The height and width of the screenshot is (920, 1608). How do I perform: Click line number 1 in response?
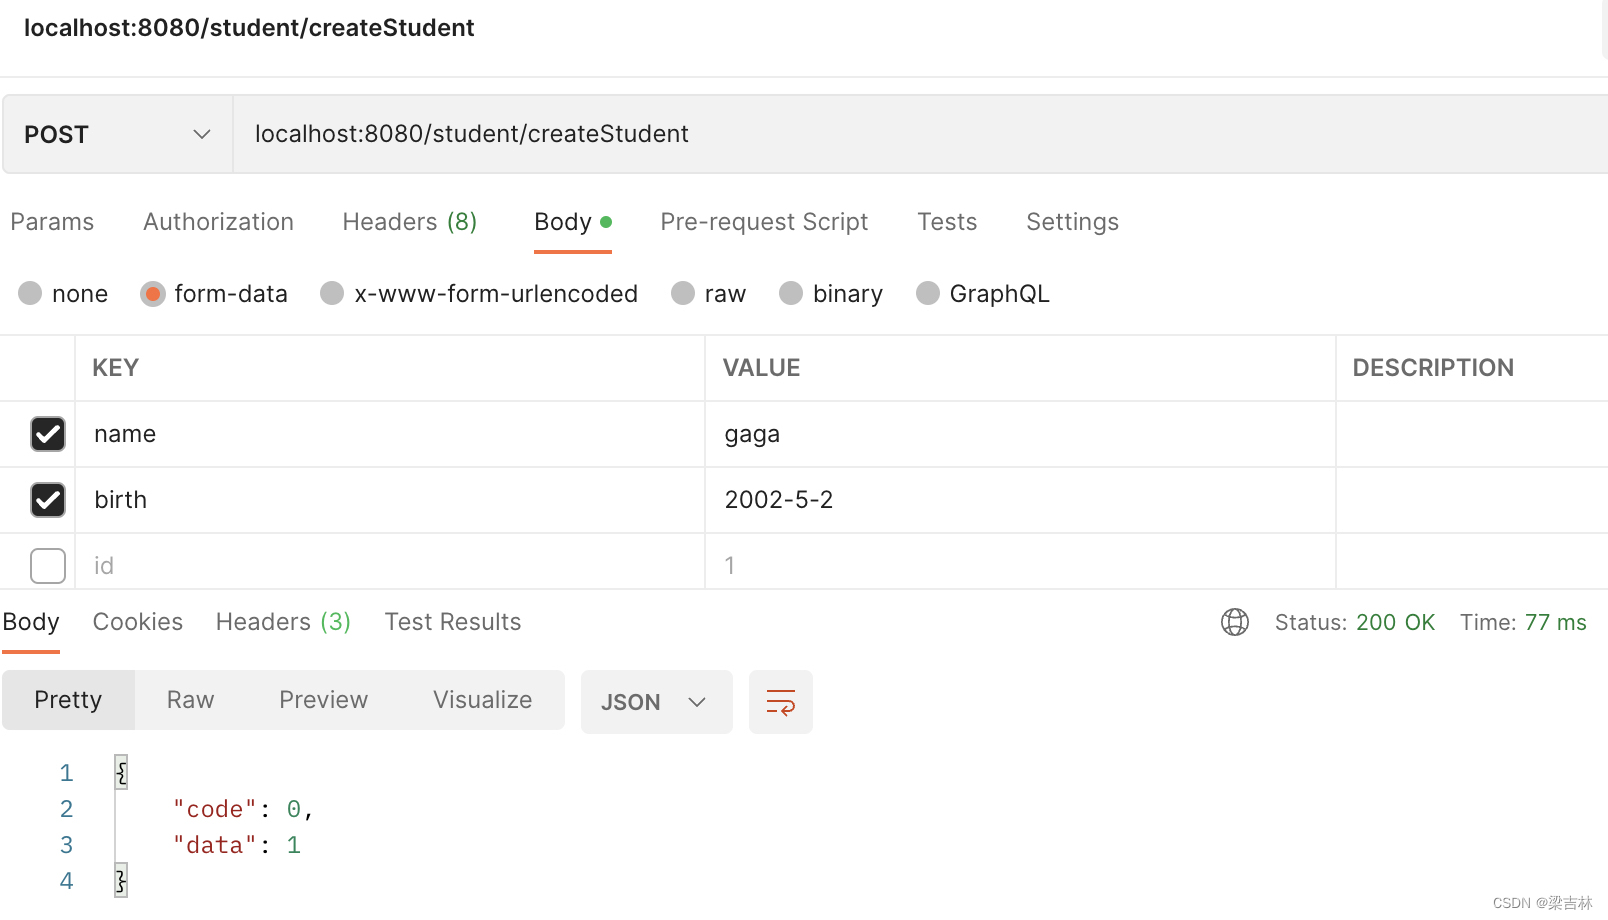point(66,773)
